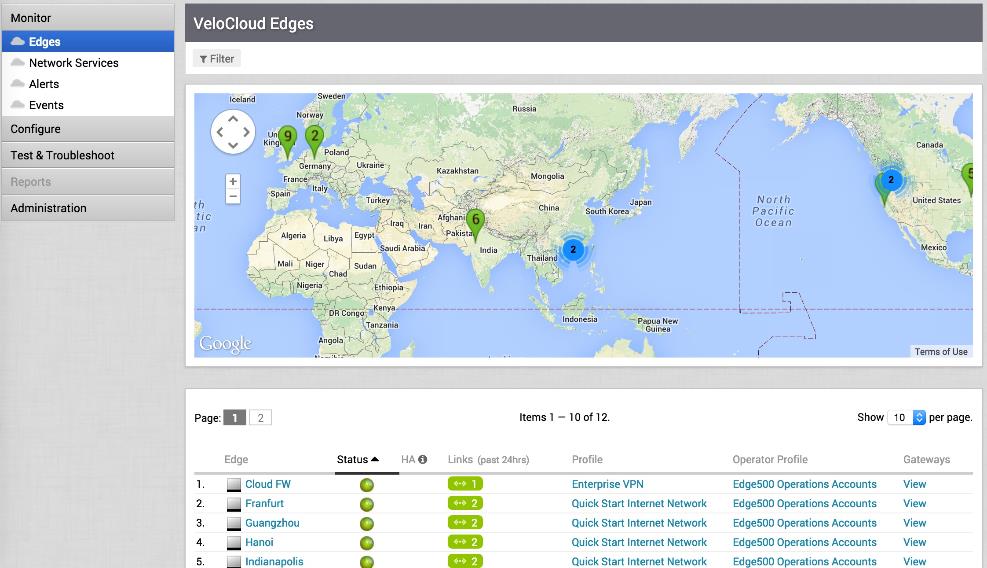The height and width of the screenshot is (568, 987).
Task: Pan the map down with arrow control
Action: tap(233, 145)
